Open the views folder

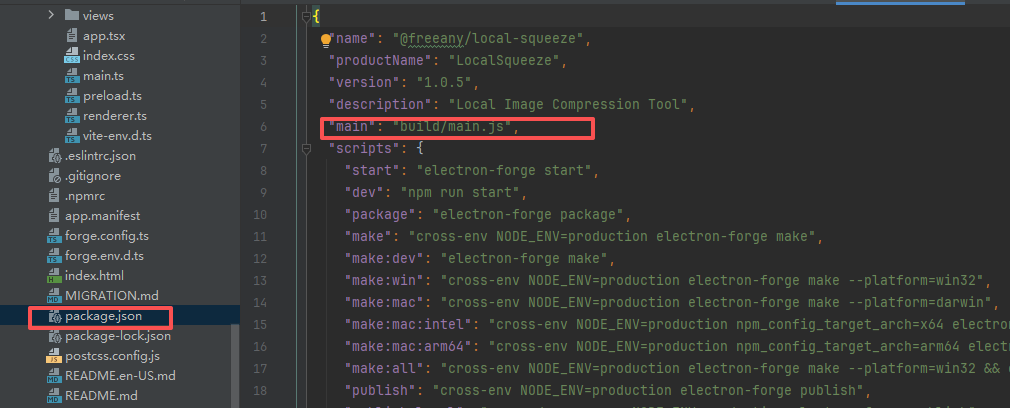98,15
